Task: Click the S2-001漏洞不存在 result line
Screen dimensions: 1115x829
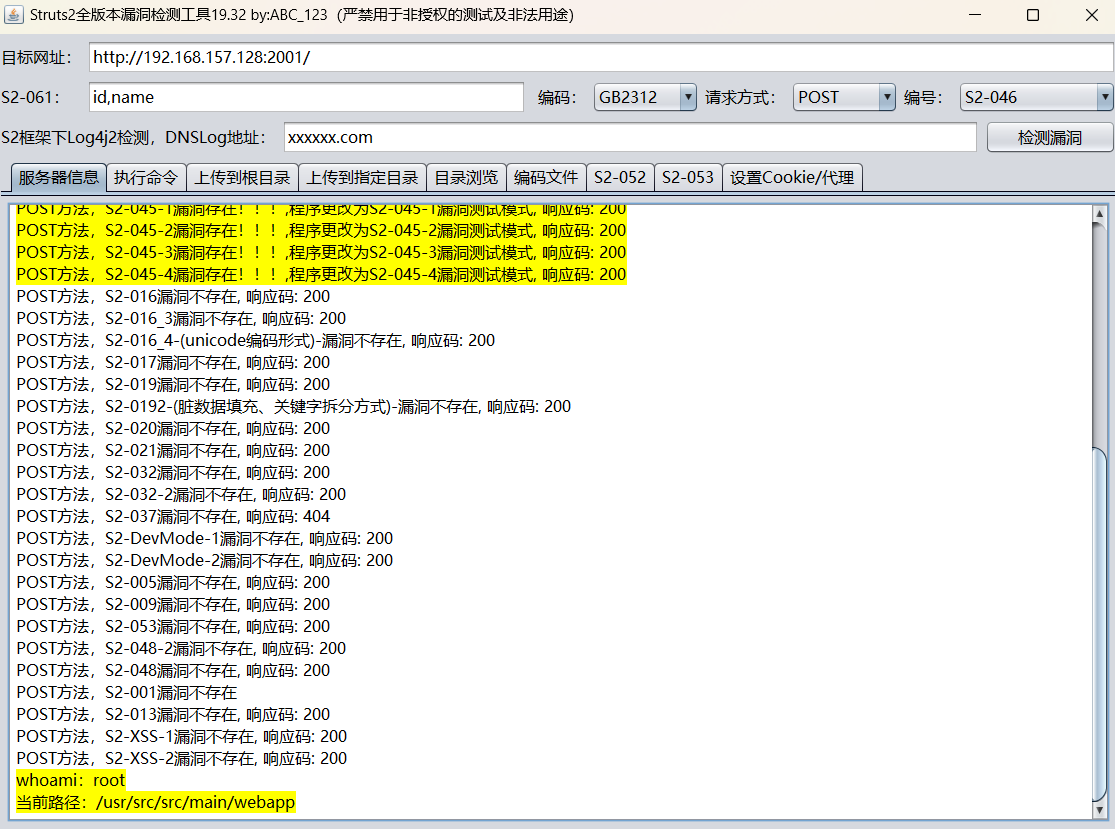Action: [x=127, y=693]
